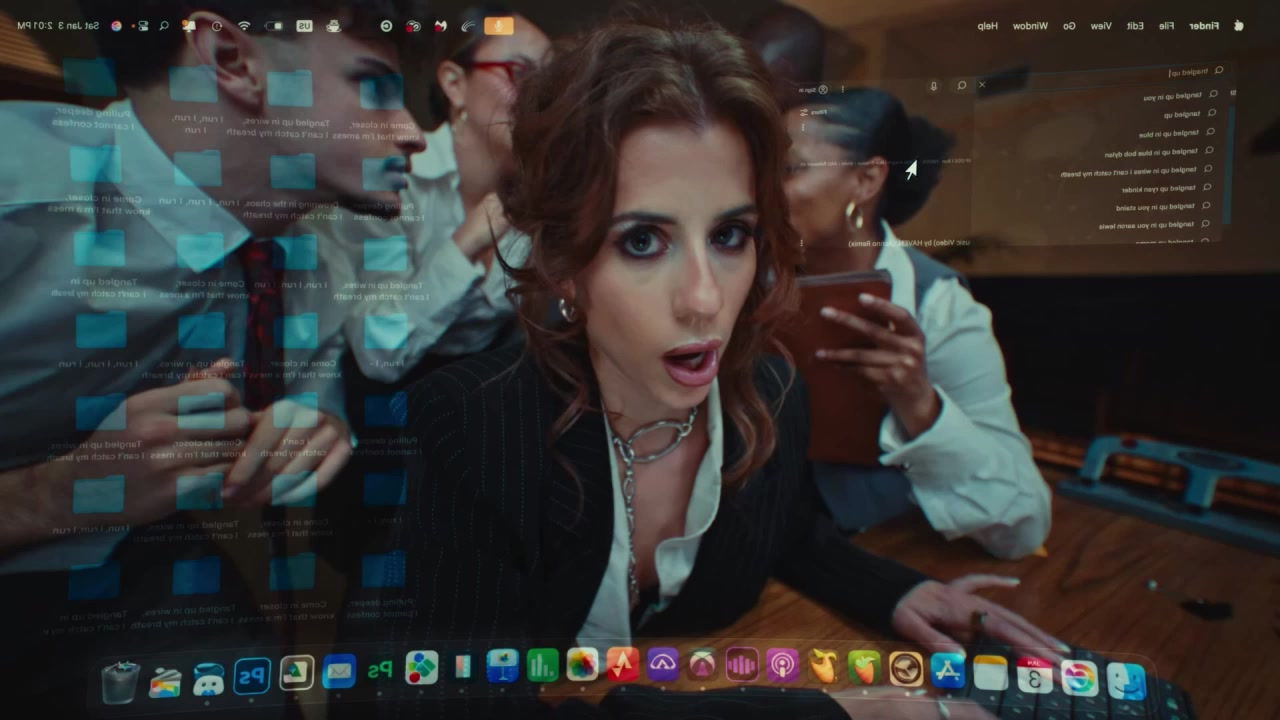Launch Mail from the dock

339,671
